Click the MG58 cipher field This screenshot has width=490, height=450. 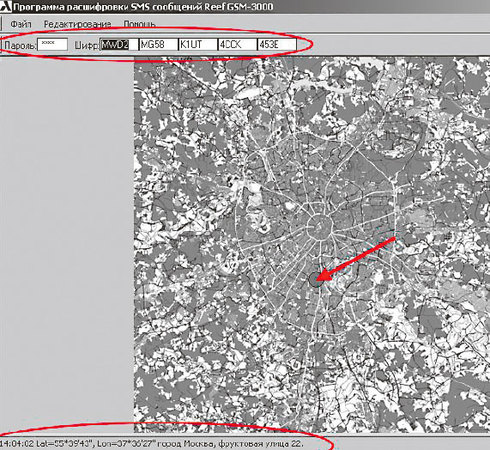click(158, 44)
